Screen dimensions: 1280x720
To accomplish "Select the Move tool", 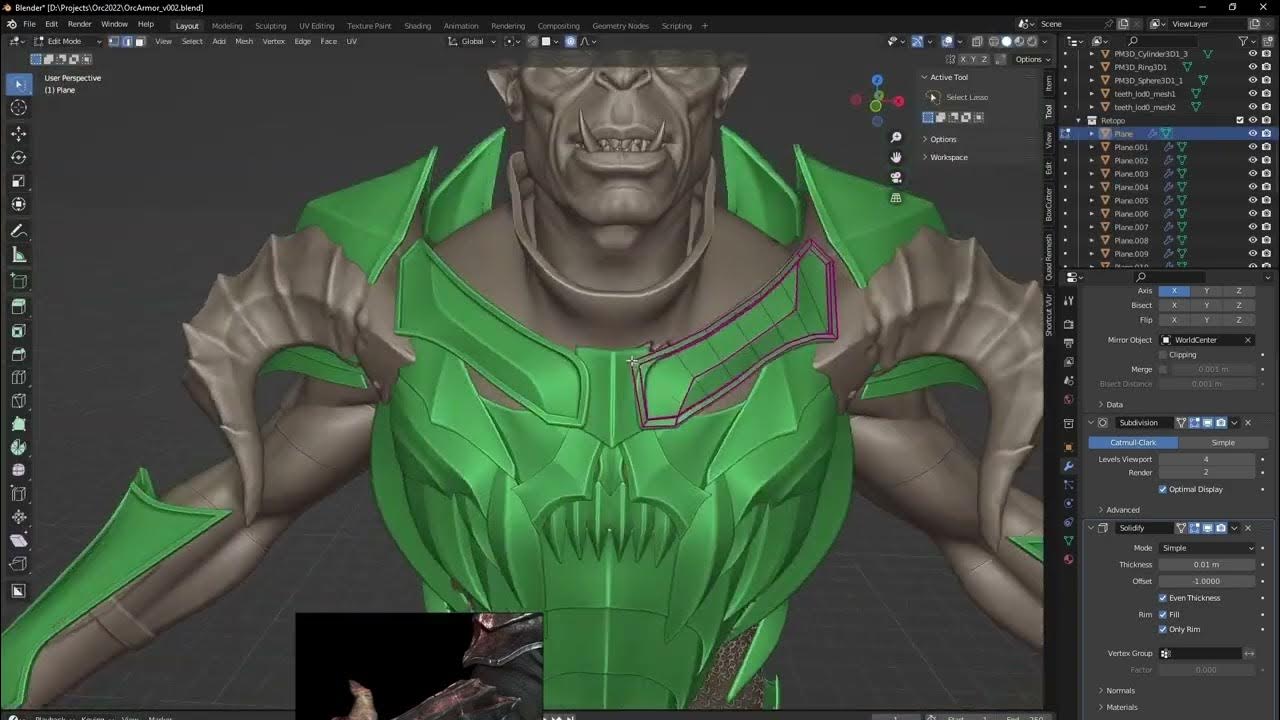I will pyautogui.click(x=18, y=133).
